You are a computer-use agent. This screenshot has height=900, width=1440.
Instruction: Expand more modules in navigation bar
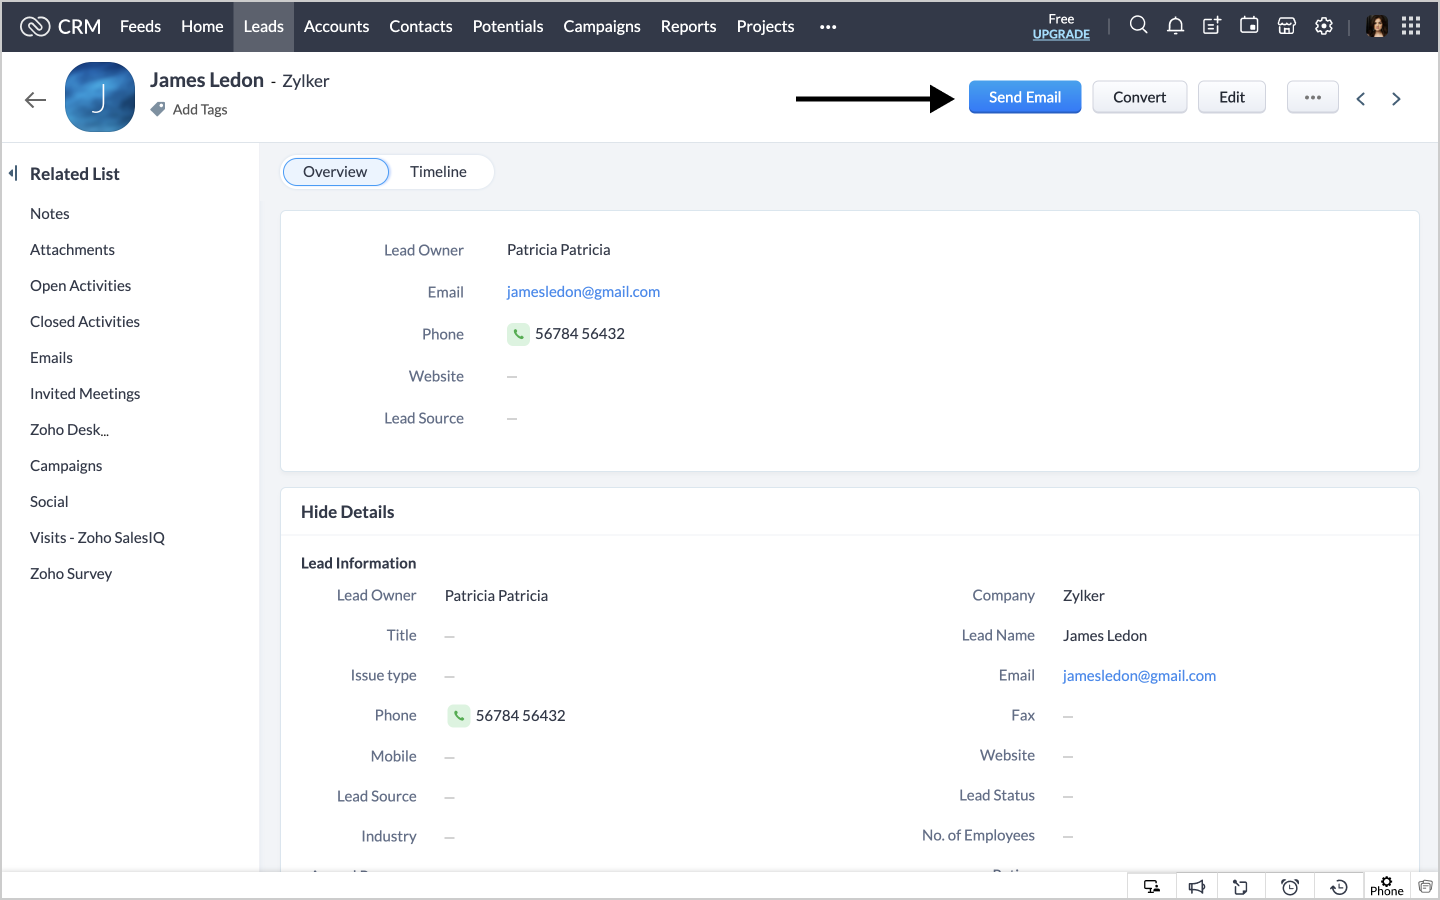[828, 27]
